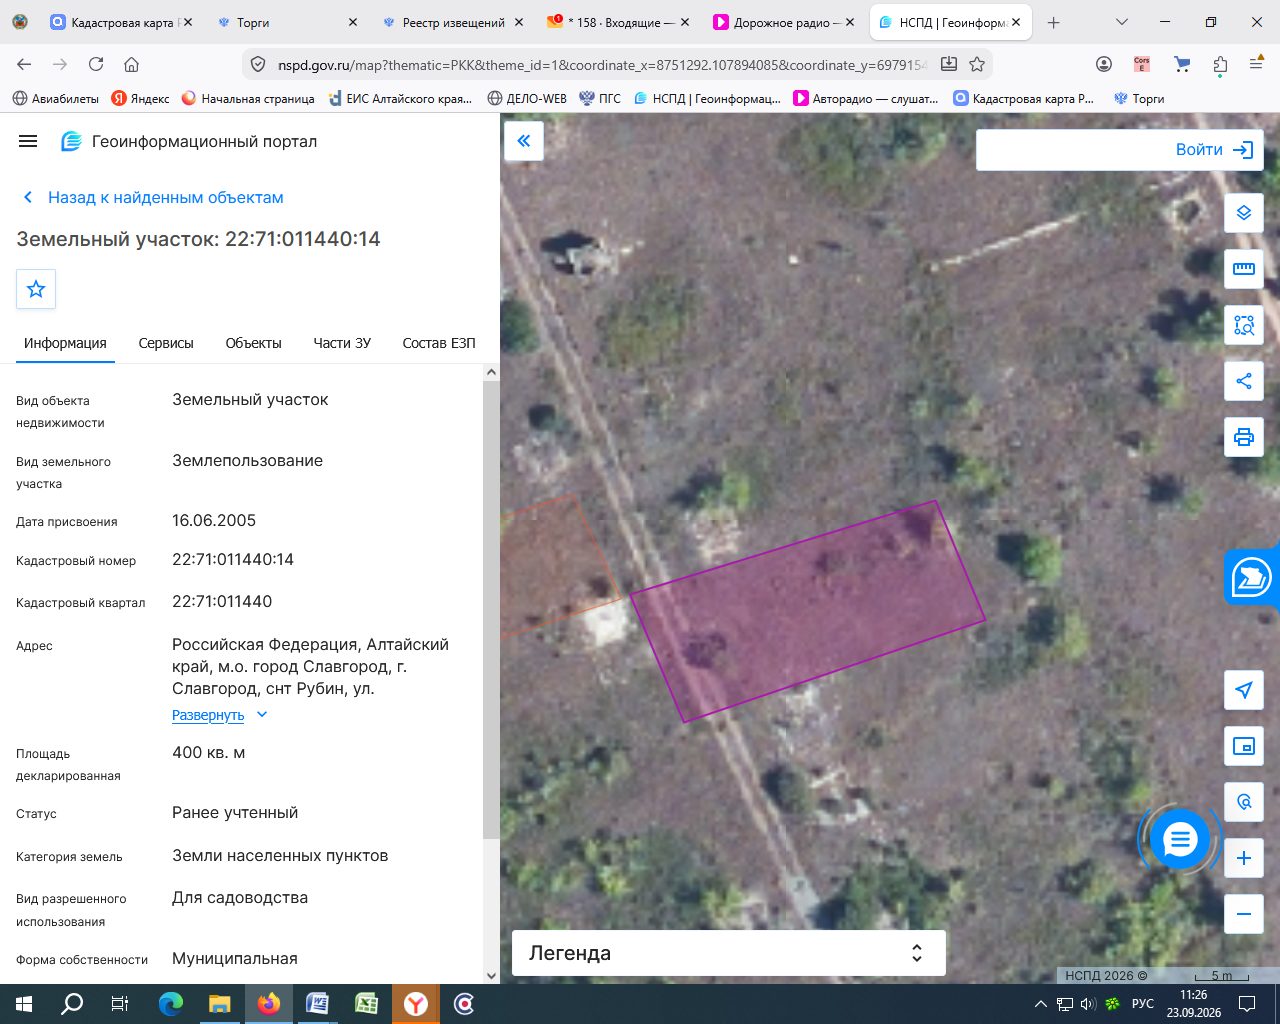Open a new browser tab
The image size is (1280, 1024).
tap(1053, 22)
